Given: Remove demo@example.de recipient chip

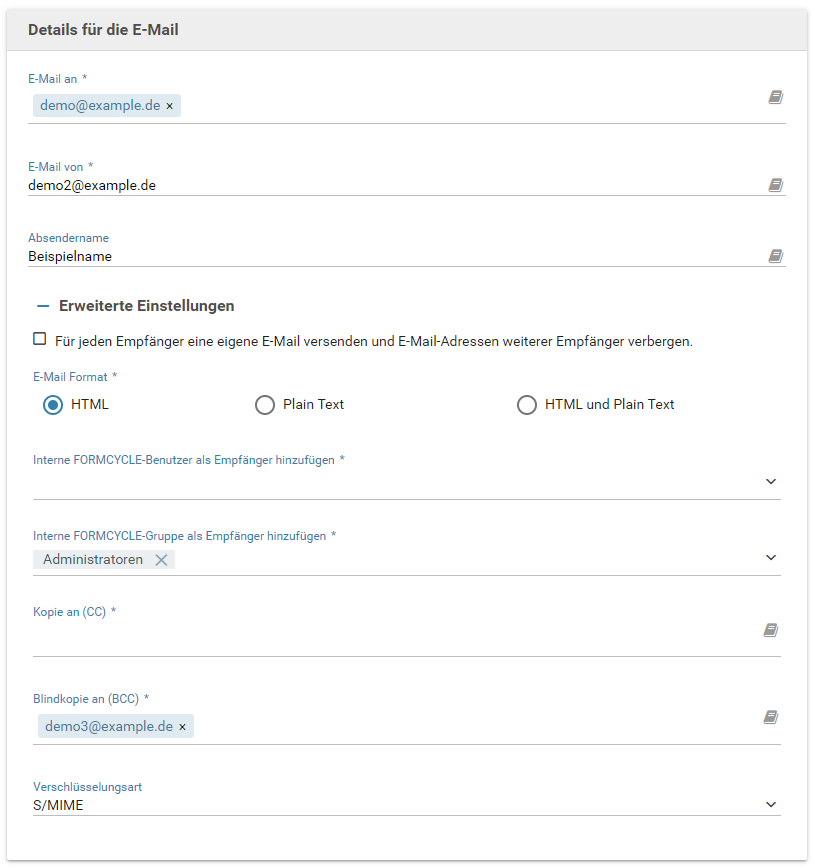Looking at the screenshot, I should click(x=169, y=106).
